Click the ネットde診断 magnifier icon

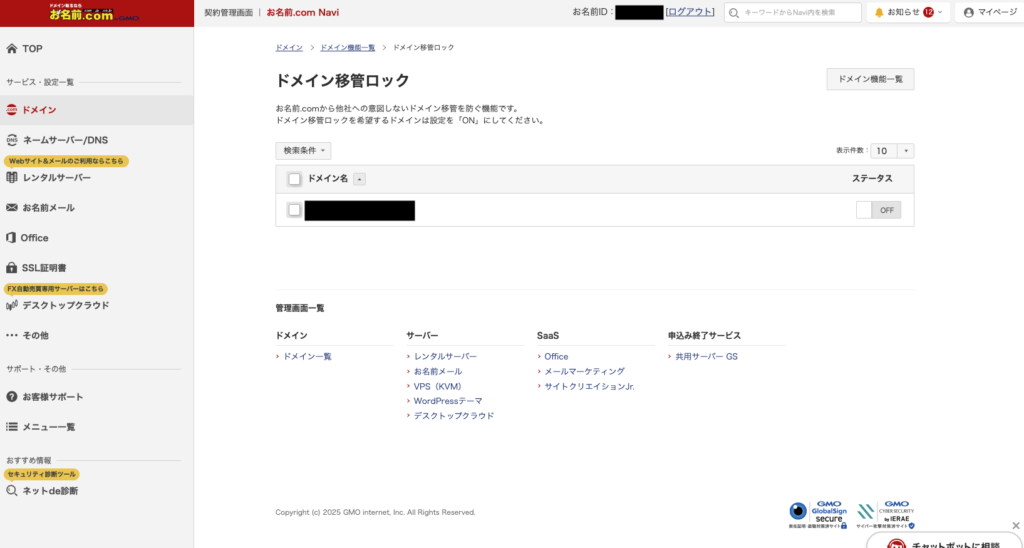point(12,491)
